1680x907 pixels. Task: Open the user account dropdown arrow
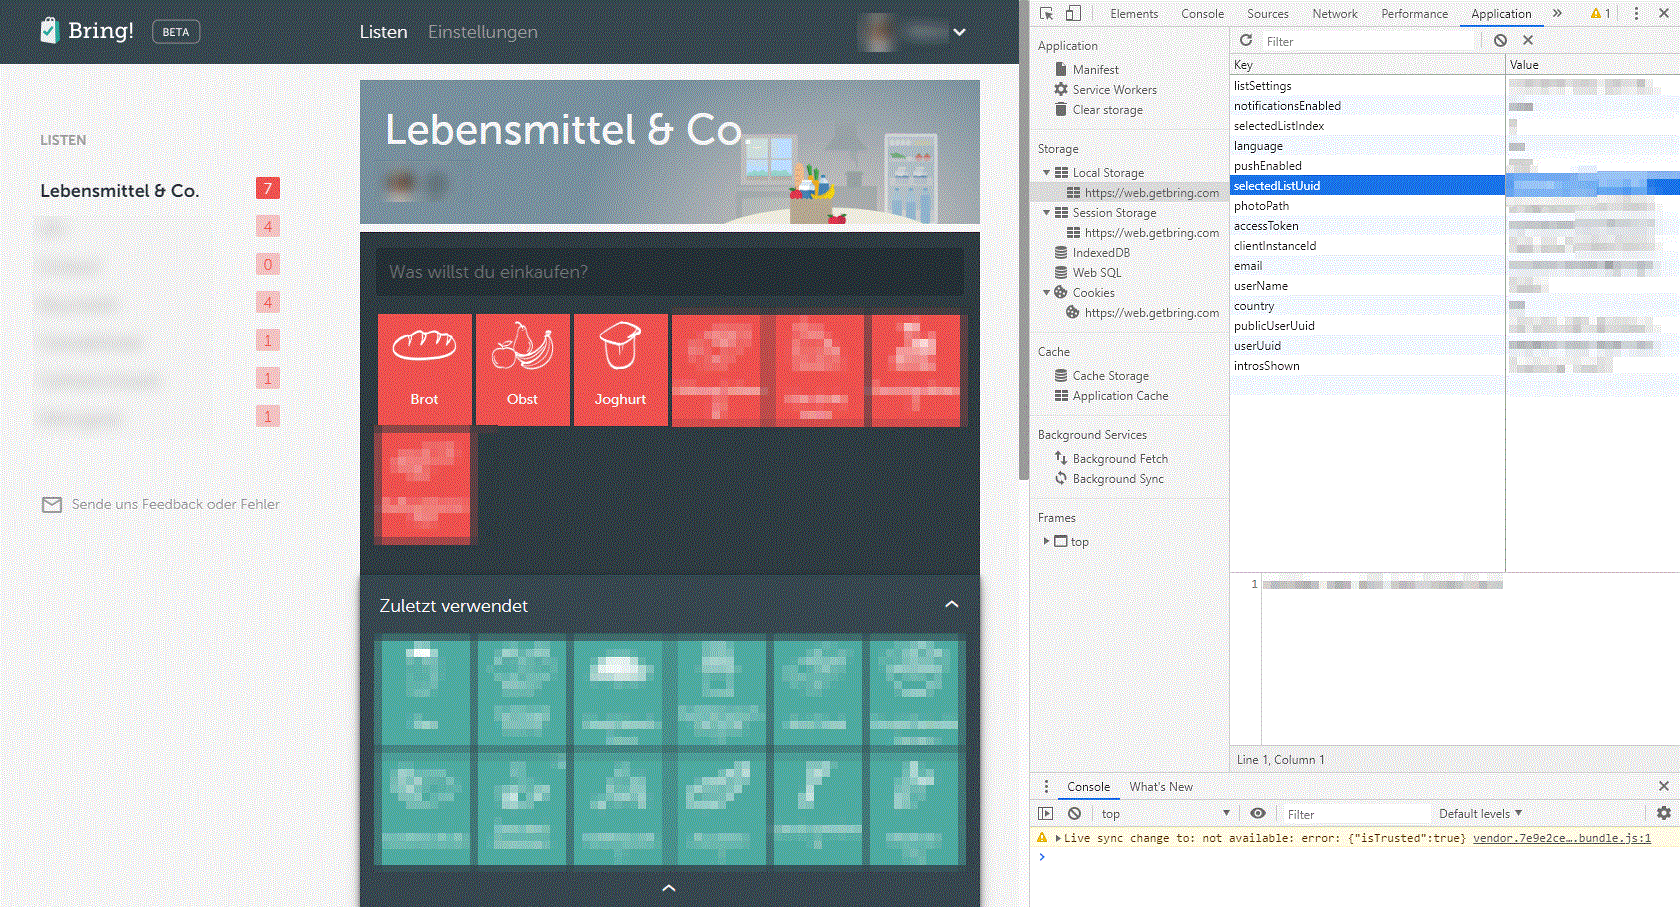click(x=959, y=32)
